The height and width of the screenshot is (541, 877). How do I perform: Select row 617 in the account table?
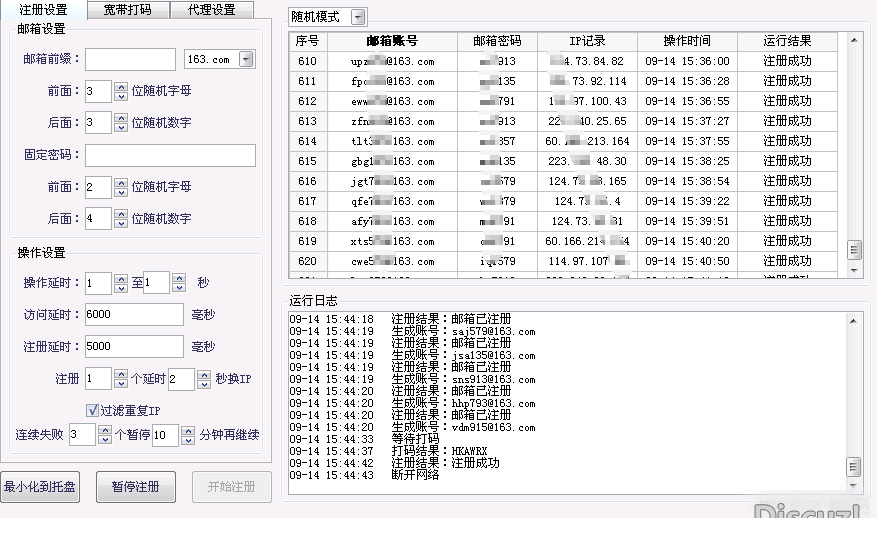(563, 201)
